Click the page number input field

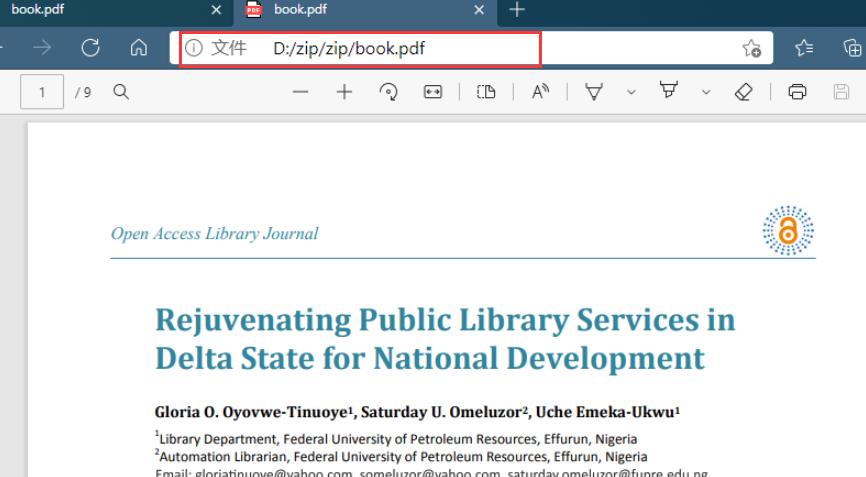click(42, 92)
